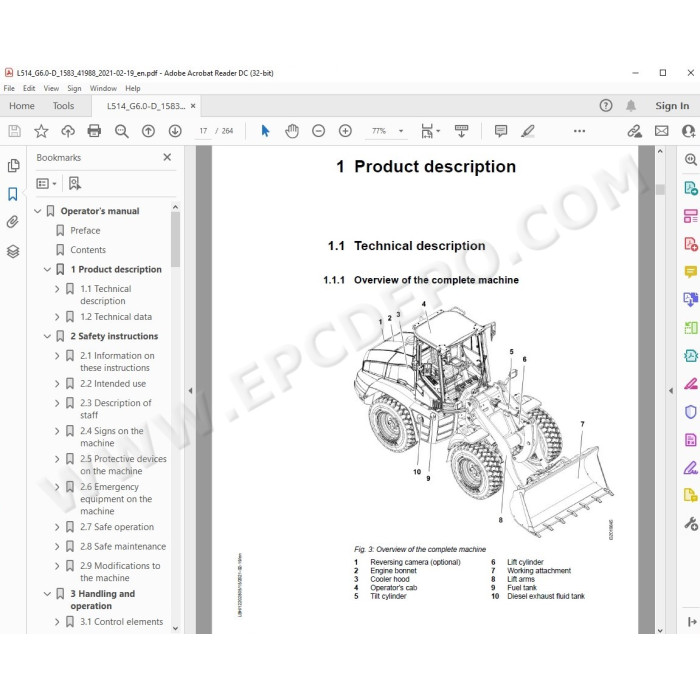This screenshot has height=700, width=700.
Task: Jump to Contents bookmark
Action: [88, 250]
